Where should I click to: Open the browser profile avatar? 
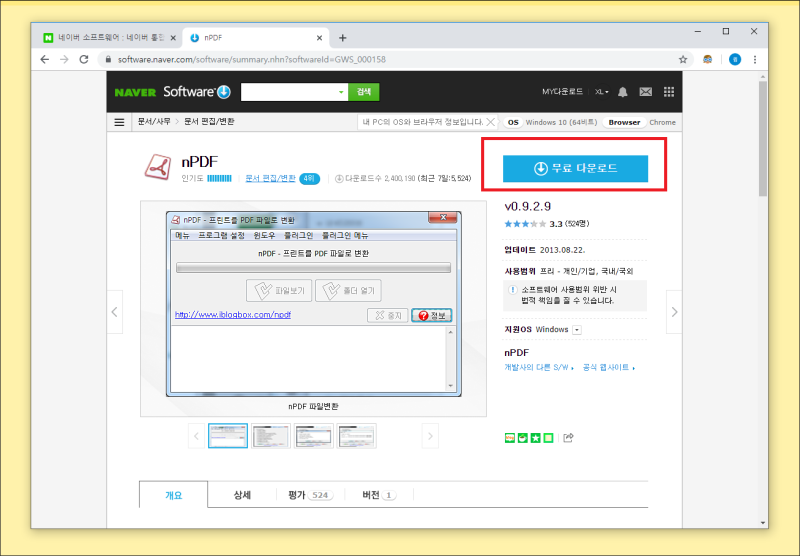click(x=735, y=59)
